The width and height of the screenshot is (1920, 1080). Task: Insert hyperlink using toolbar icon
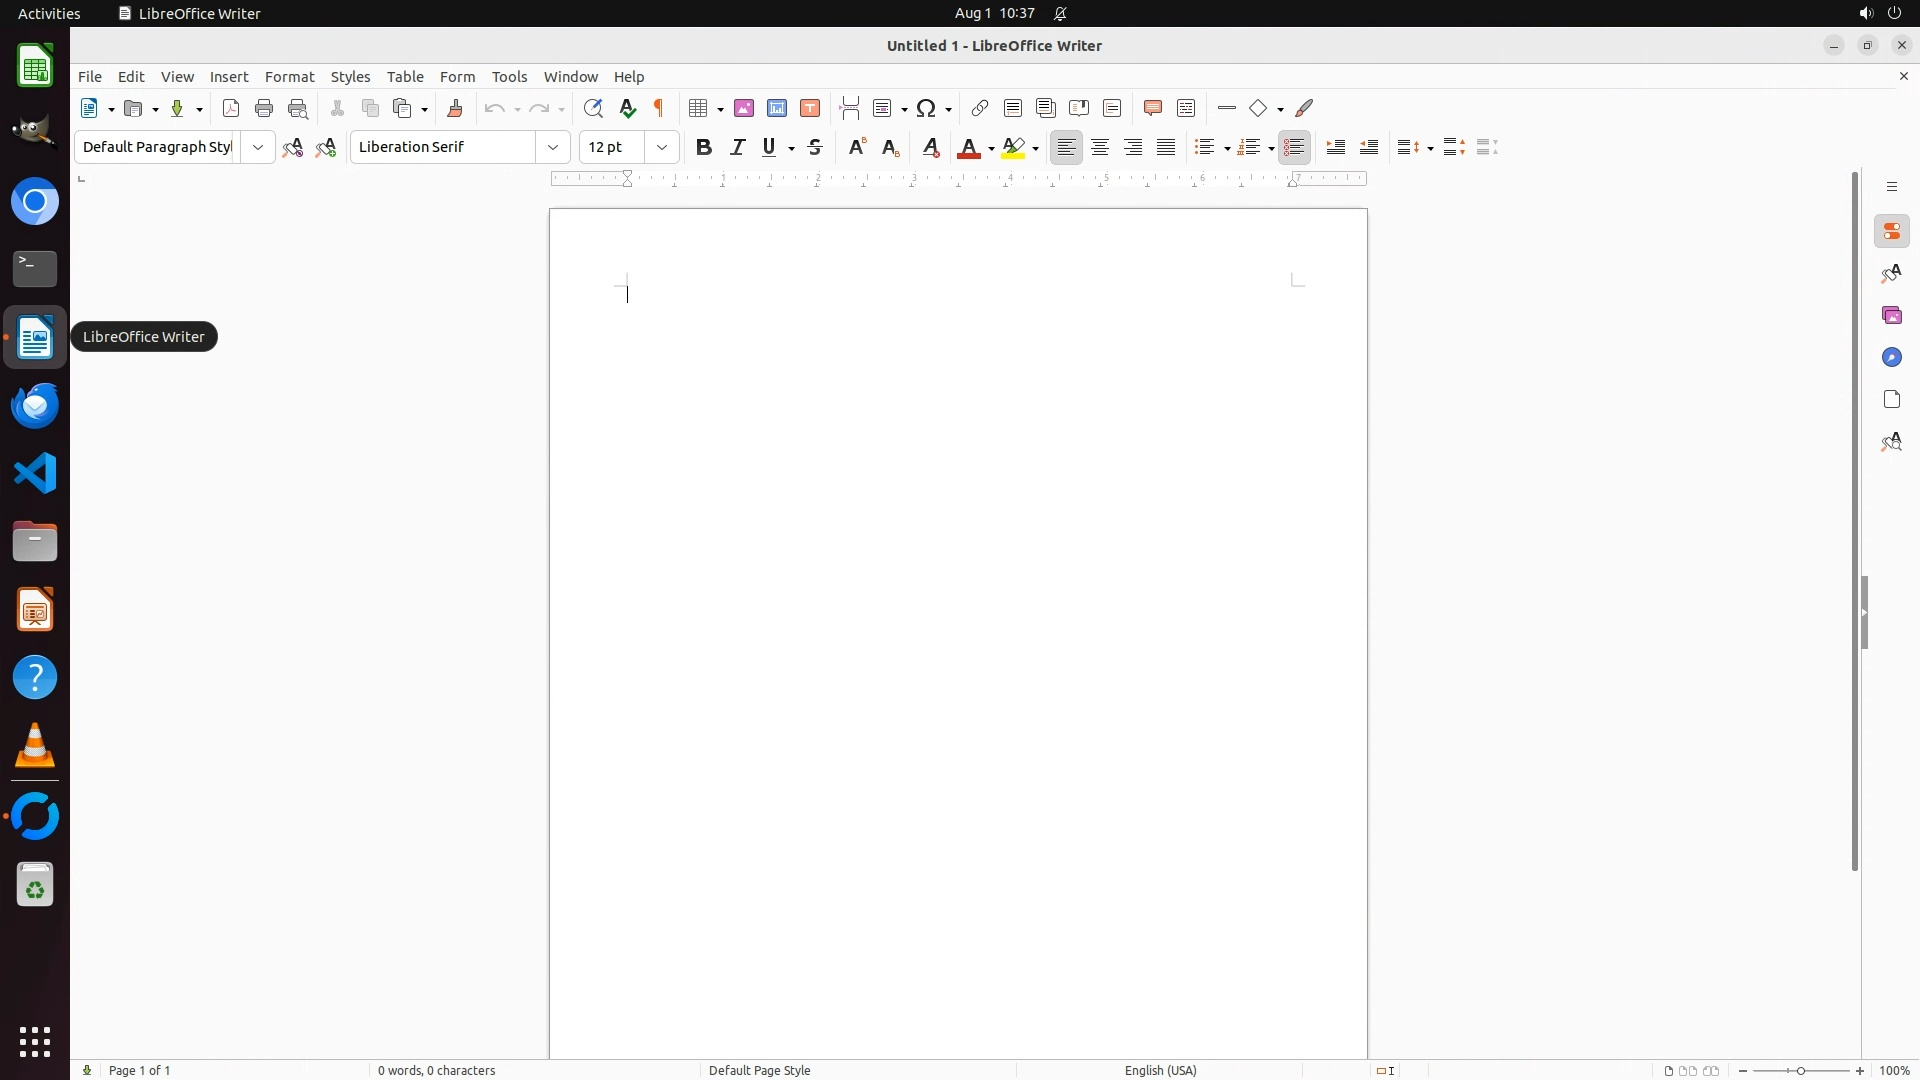pos(980,109)
